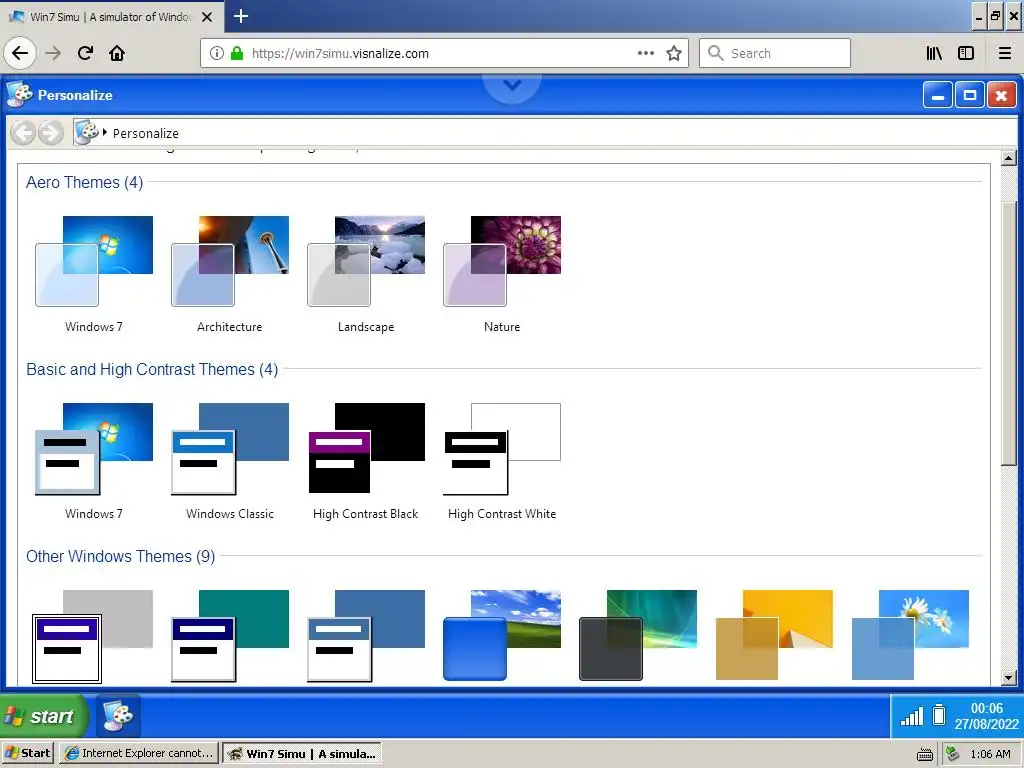Click the Basic and High Contrast Themes heading
Screen dimensions: 1024x768
(x=152, y=370)
